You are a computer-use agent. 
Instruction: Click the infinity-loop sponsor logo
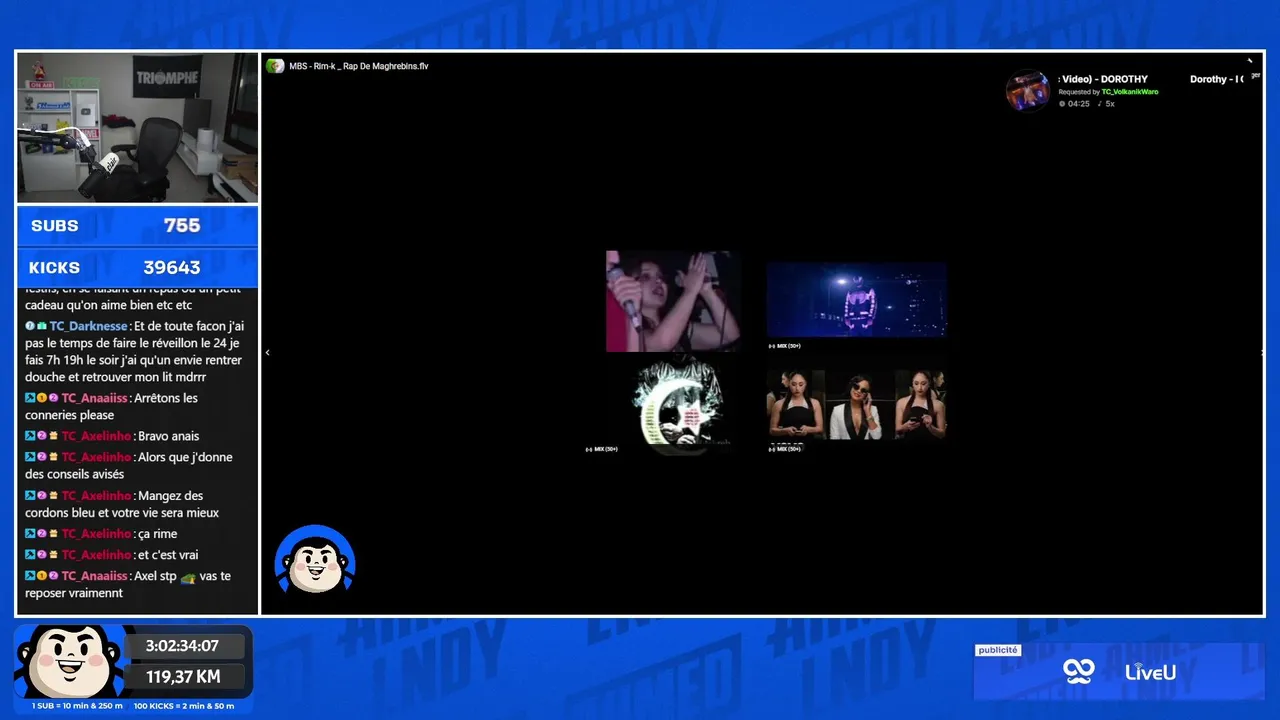tap(1079, 672)
